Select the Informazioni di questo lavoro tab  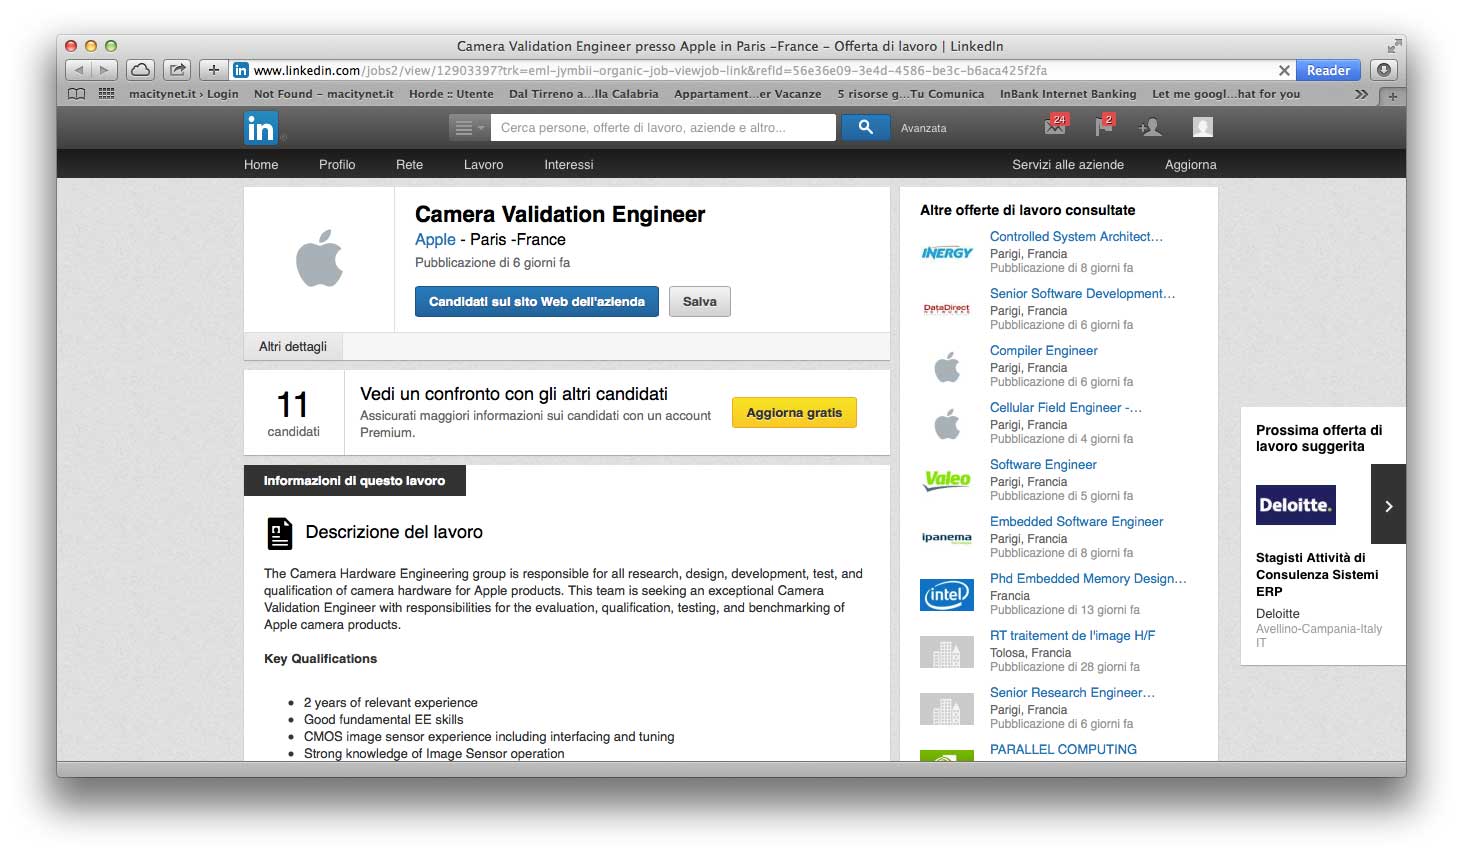point(355,481)
